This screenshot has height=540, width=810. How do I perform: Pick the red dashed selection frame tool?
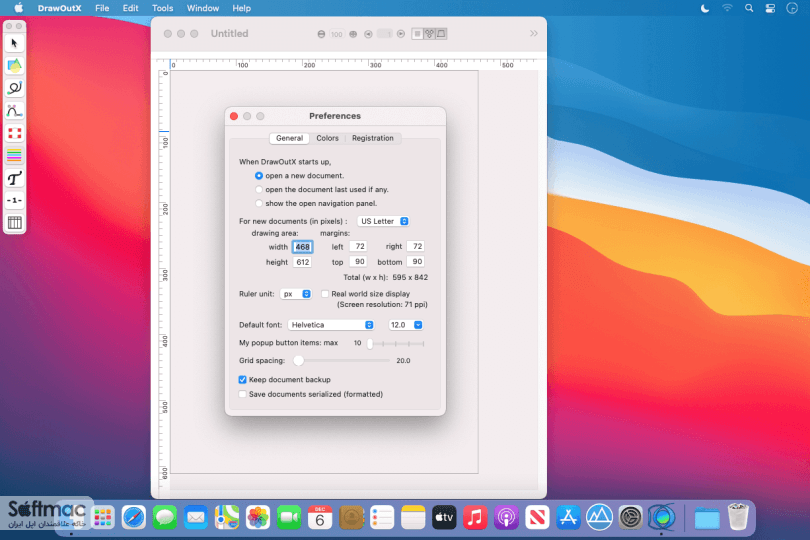(14, 133)
